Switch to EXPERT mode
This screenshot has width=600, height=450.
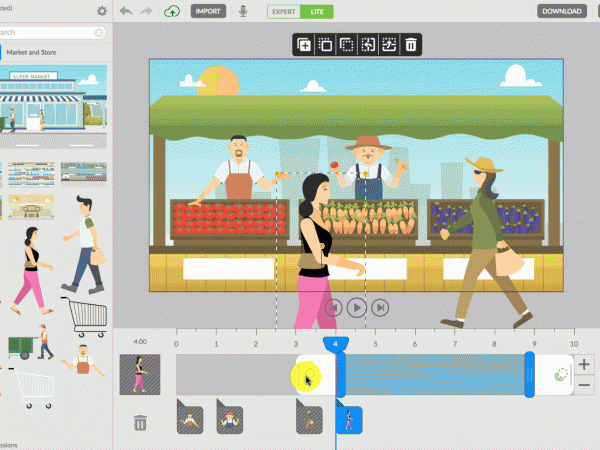click(x=284, y=11)
